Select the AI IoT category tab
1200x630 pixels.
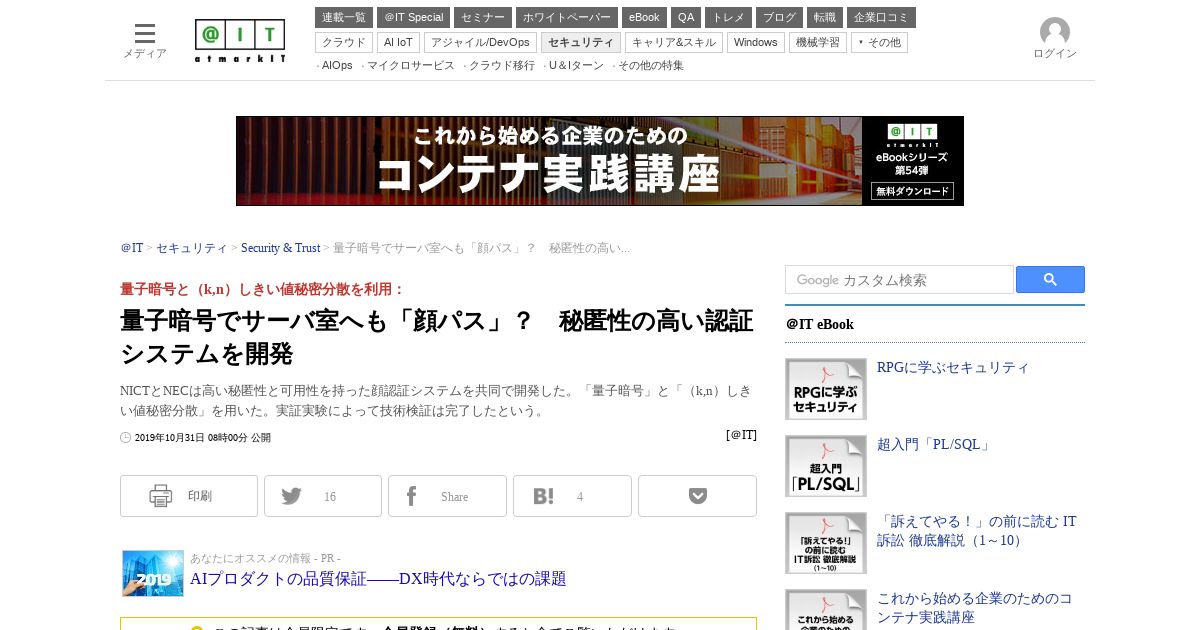click(x=398, y=42)
